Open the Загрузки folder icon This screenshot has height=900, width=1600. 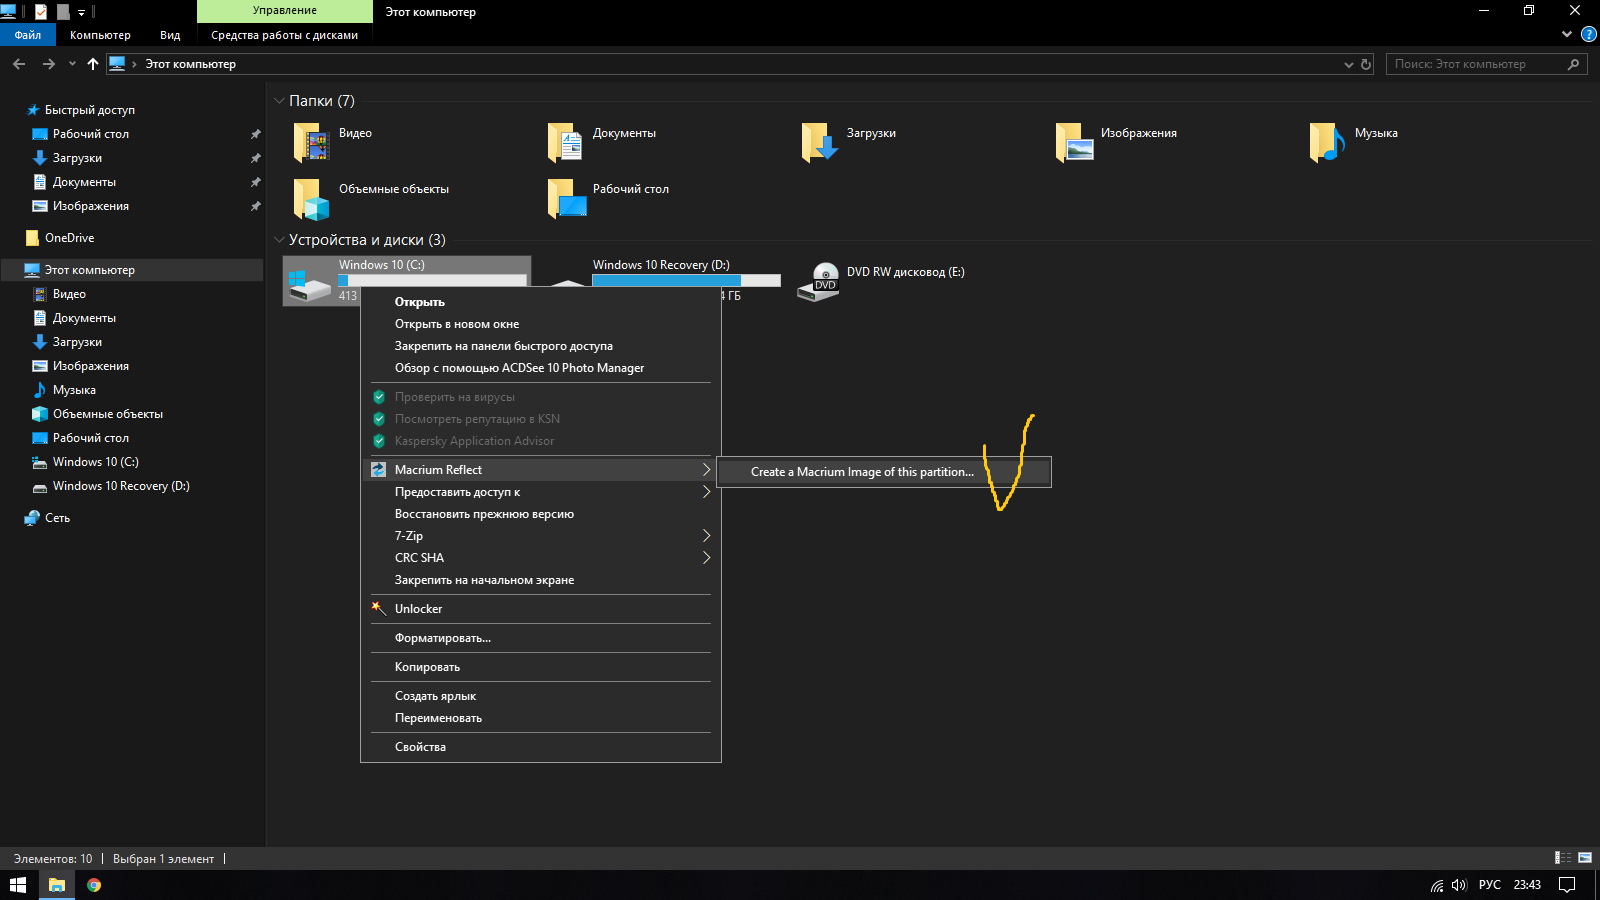click(820, 143)
